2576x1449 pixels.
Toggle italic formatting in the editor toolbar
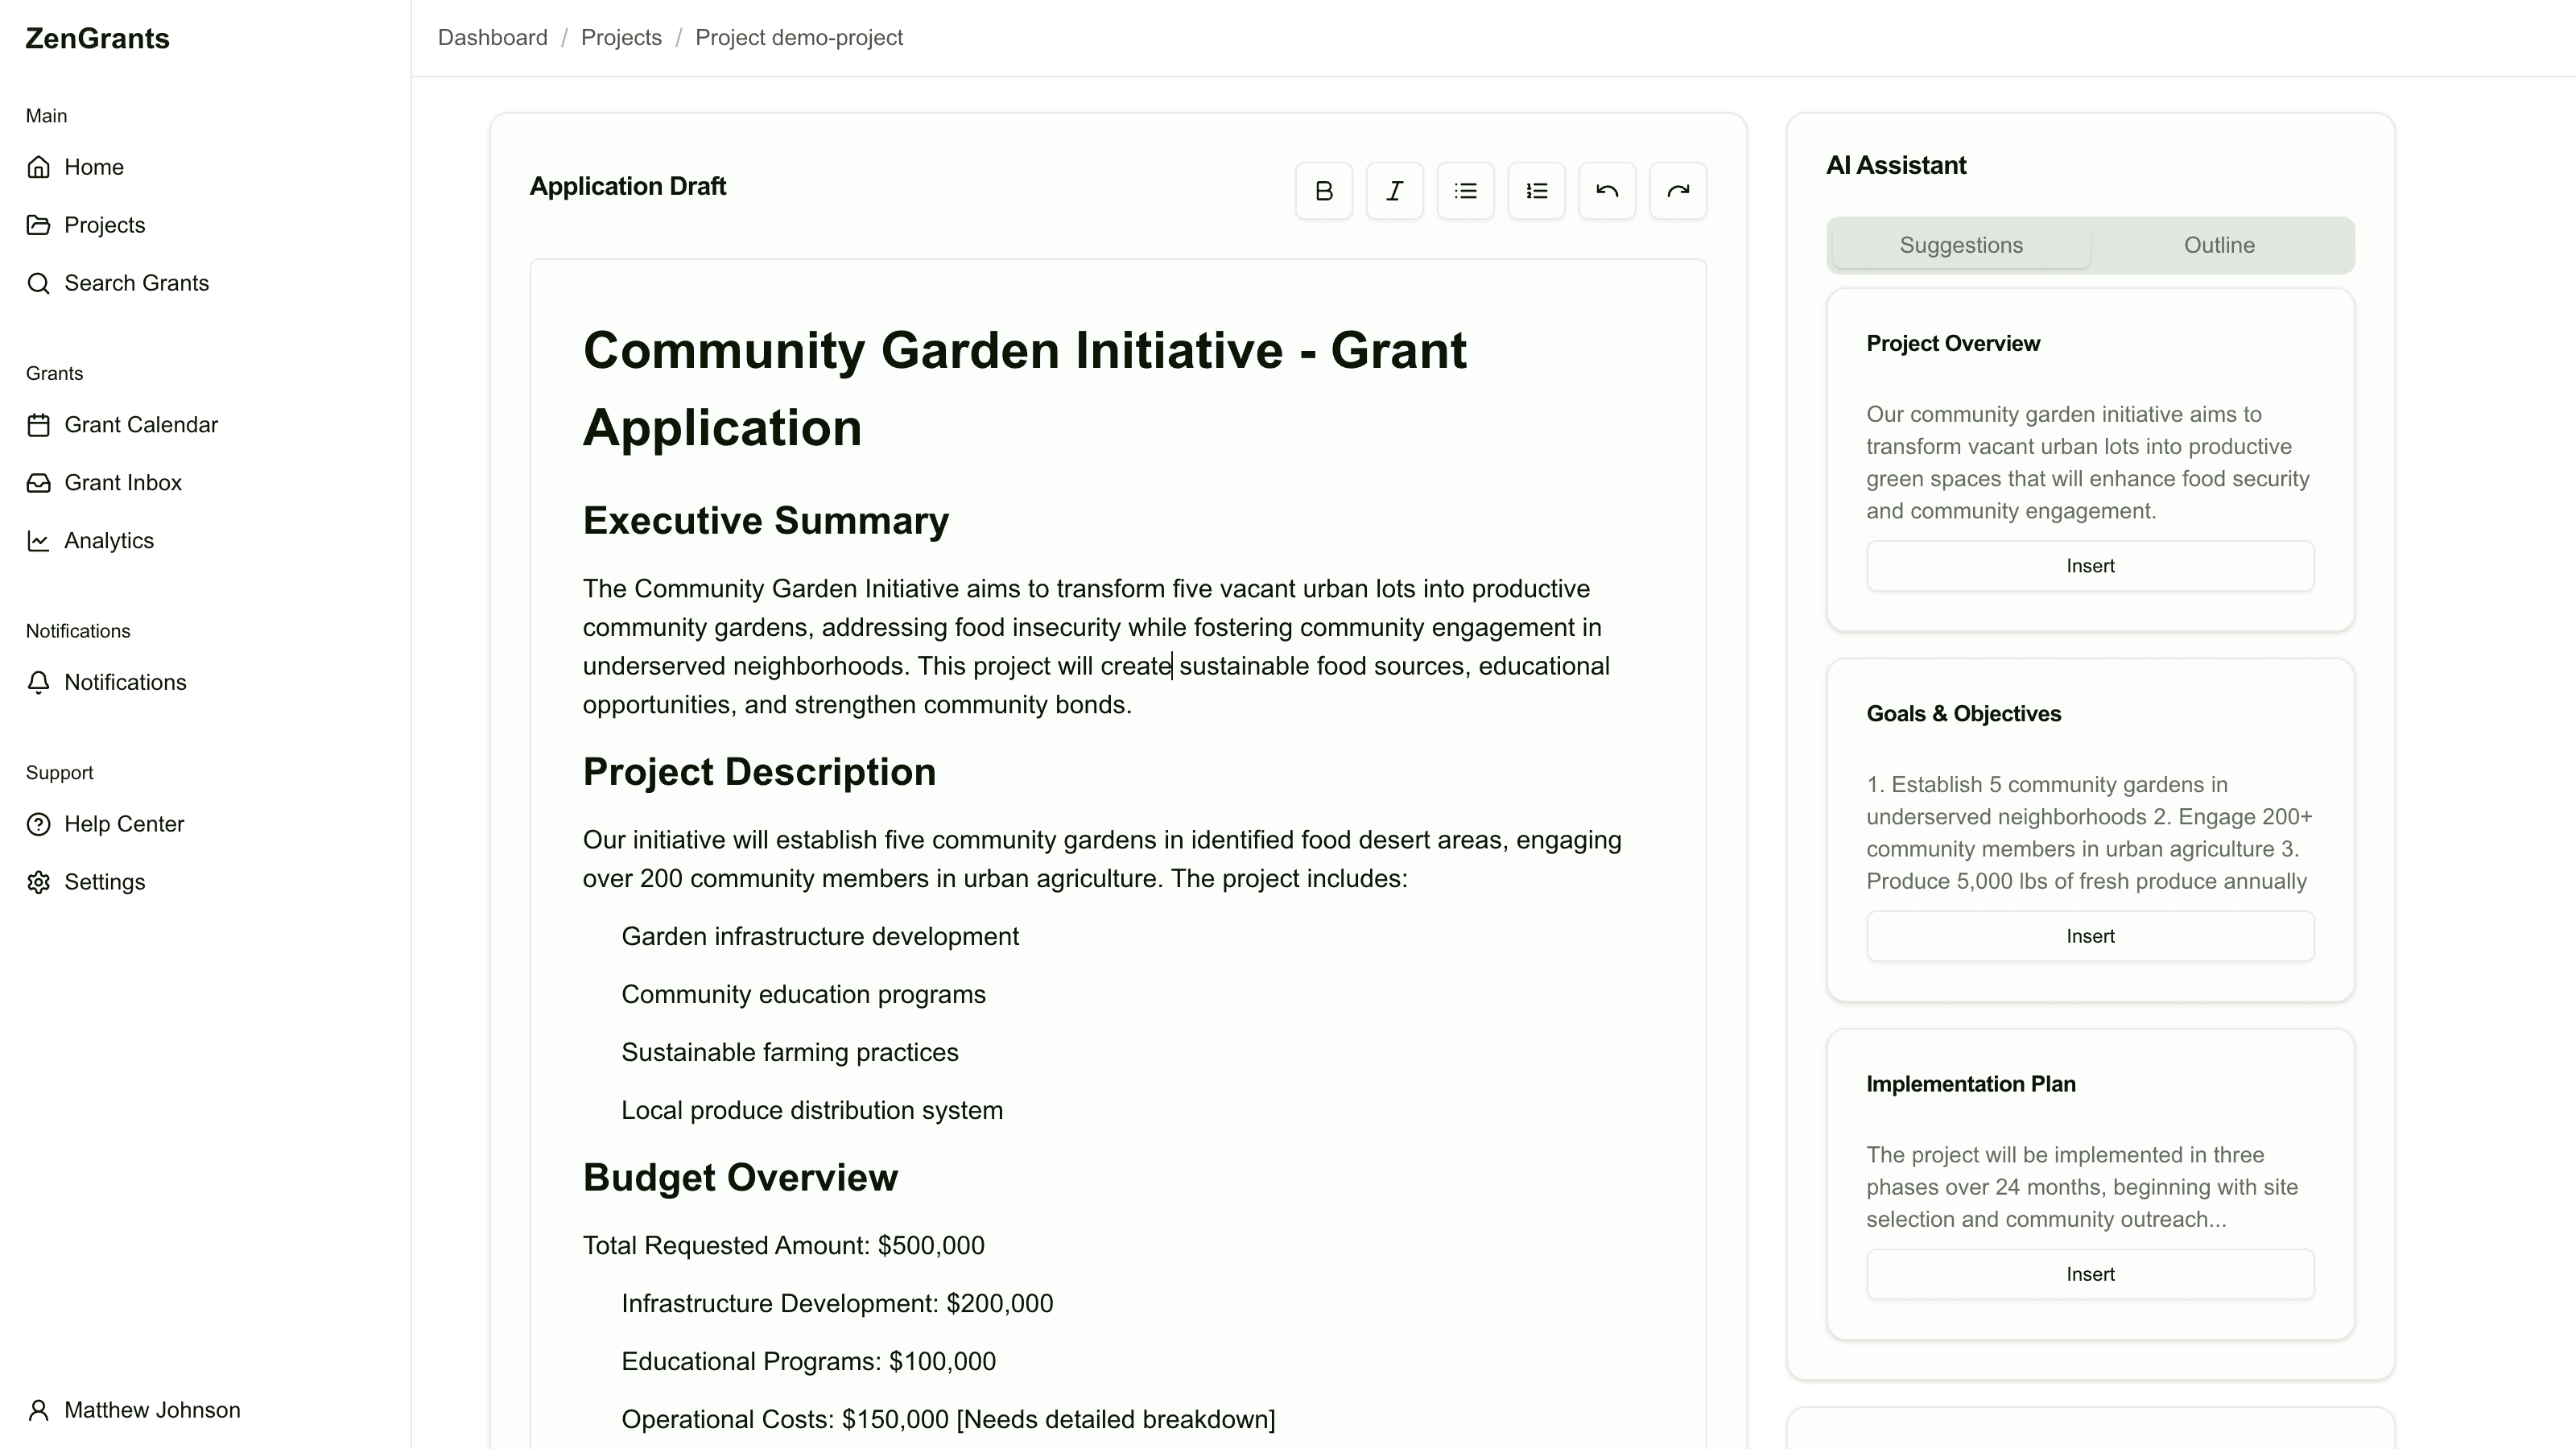1394,190
